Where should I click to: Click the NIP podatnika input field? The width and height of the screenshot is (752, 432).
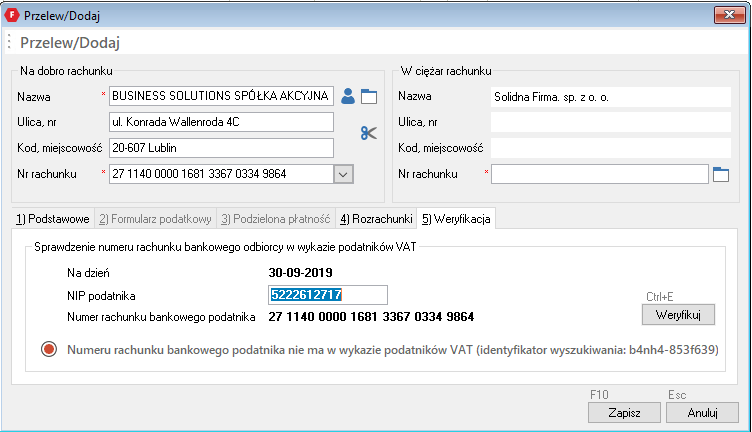coord(327,295)
